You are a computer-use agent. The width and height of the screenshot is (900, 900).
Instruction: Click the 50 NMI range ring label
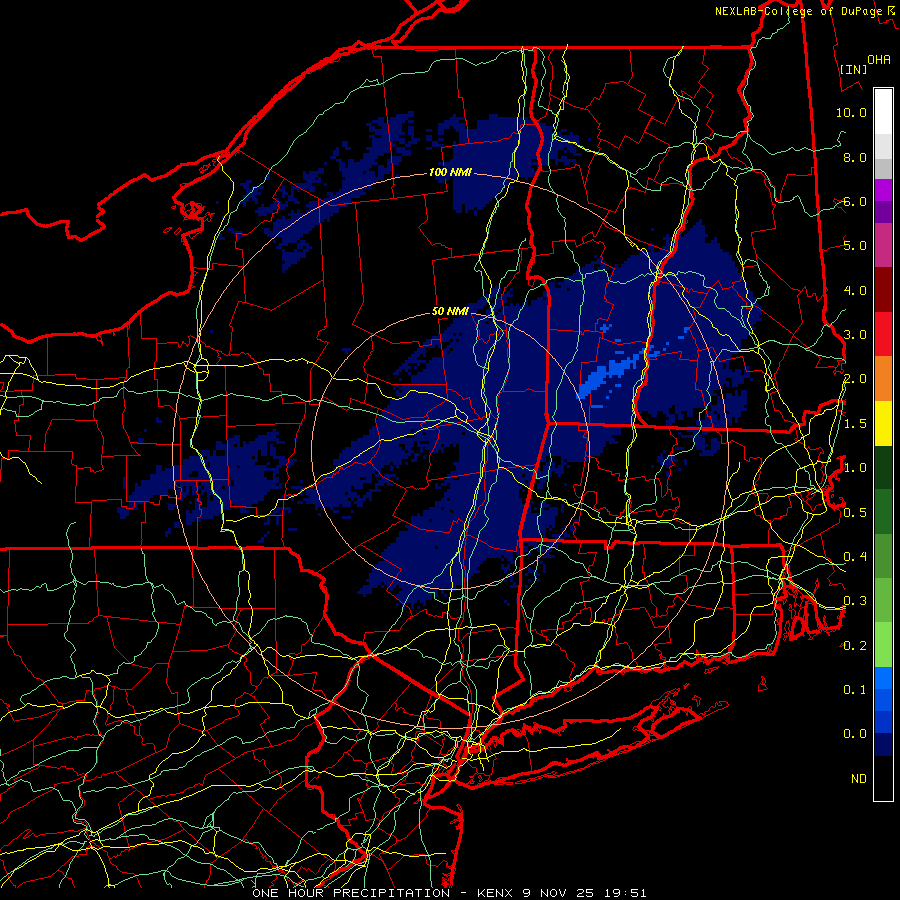pyautogui.click(x=450, y=311)
